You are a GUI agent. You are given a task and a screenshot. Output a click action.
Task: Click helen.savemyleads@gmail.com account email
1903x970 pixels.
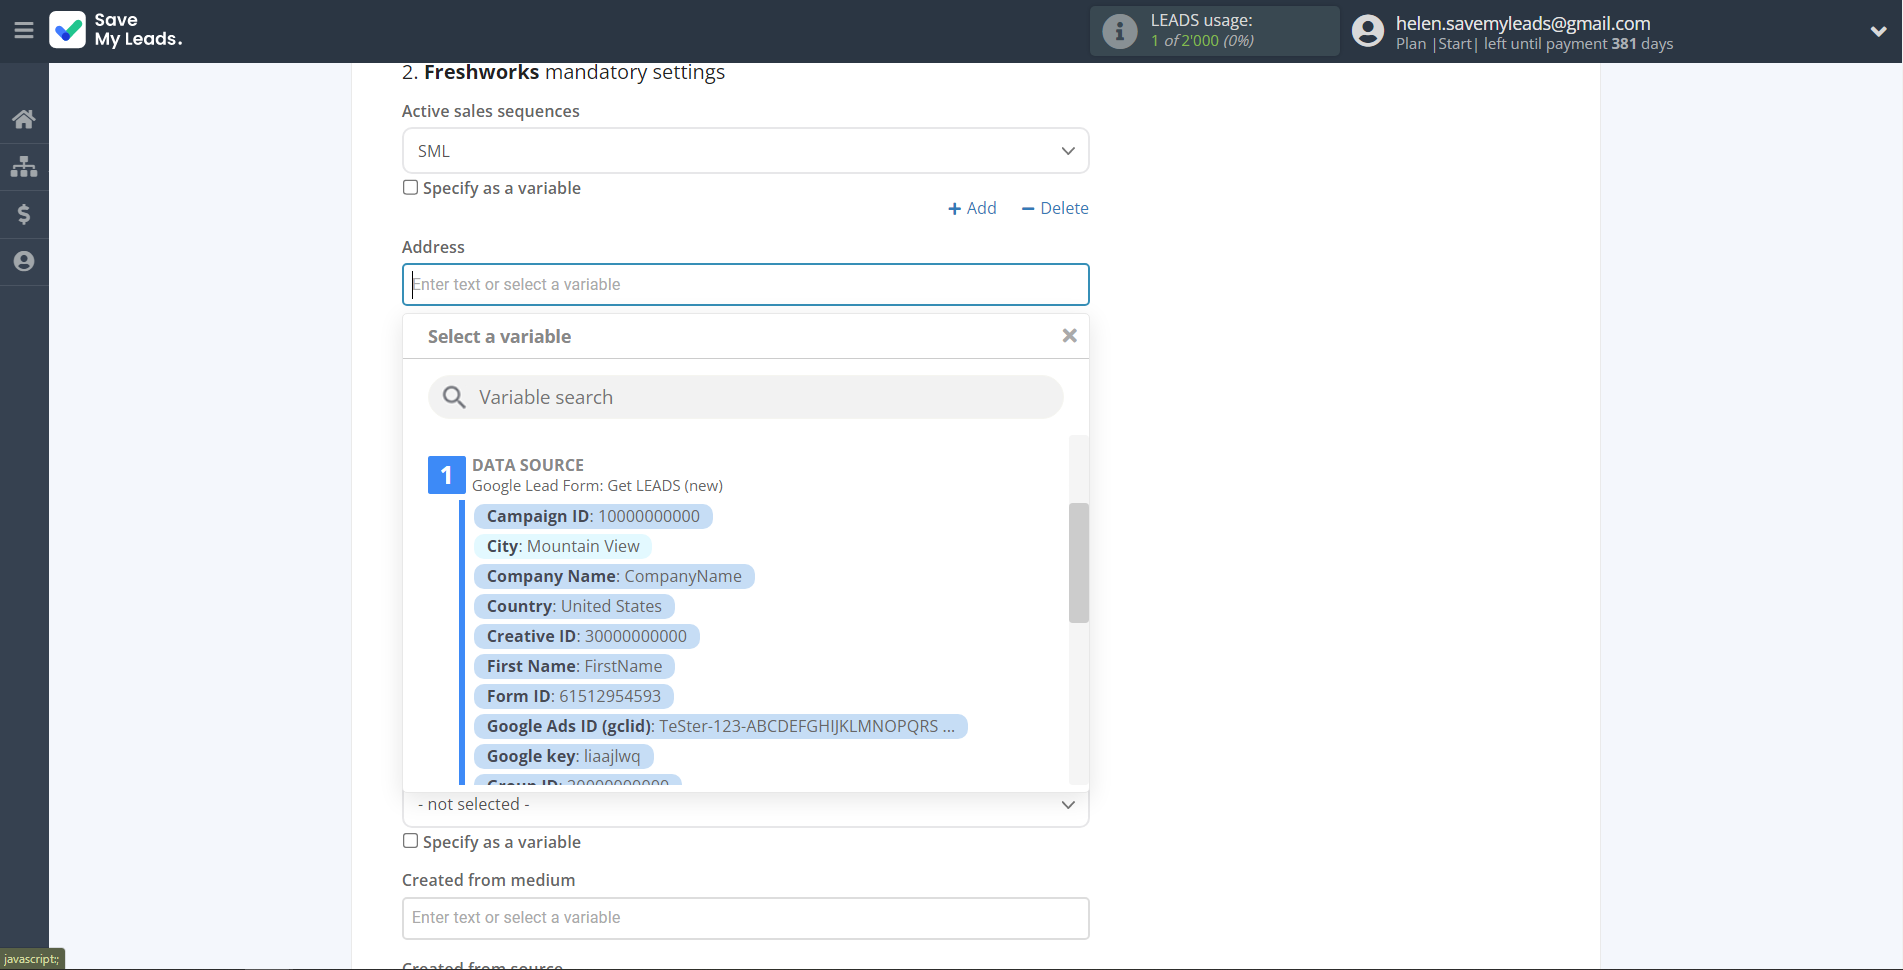(1523, 23)
